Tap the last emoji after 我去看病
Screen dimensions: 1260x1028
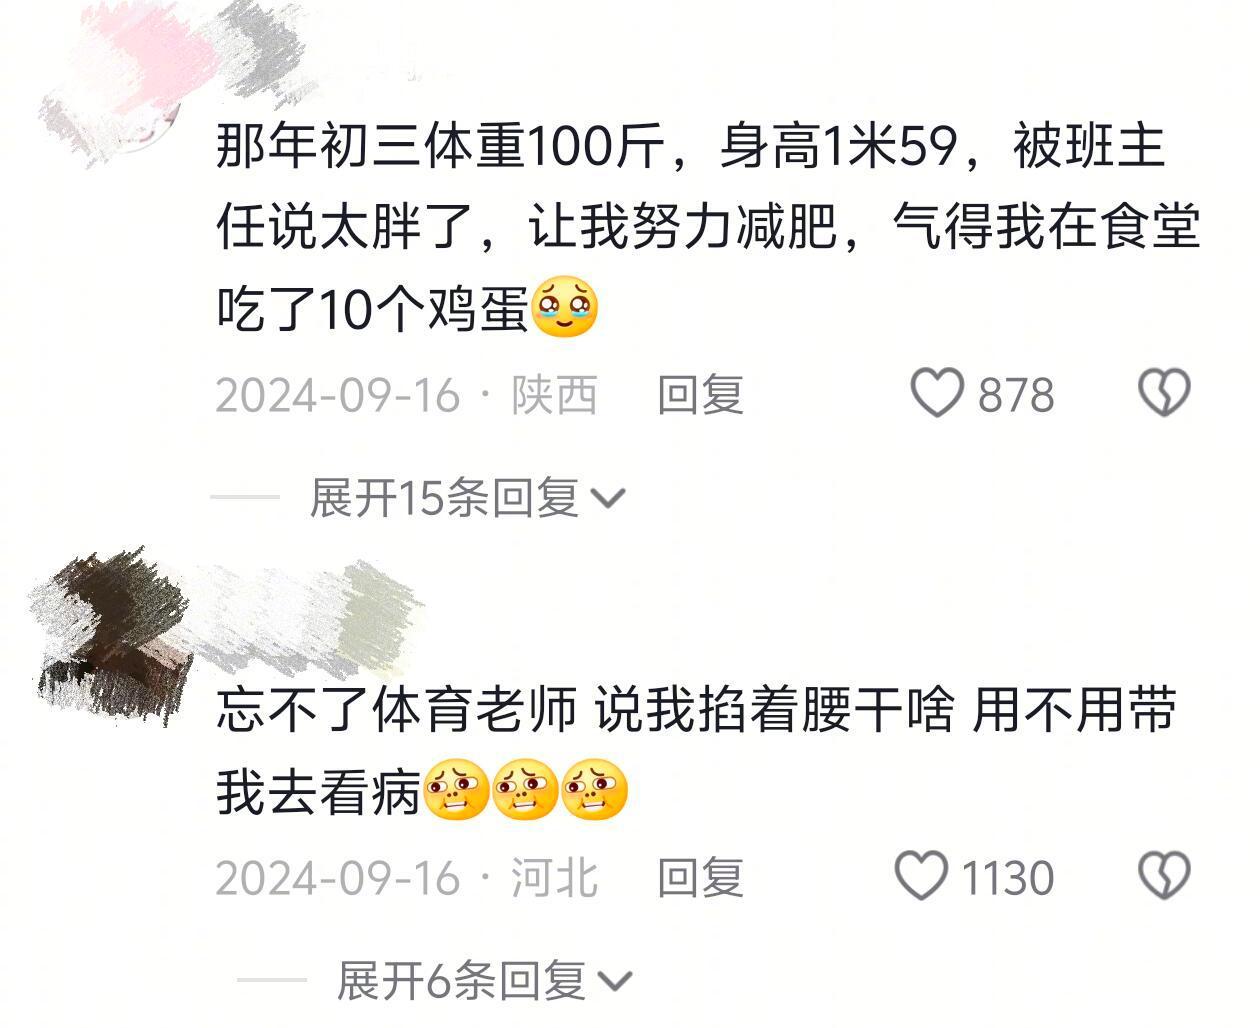[x=595, y=791]
